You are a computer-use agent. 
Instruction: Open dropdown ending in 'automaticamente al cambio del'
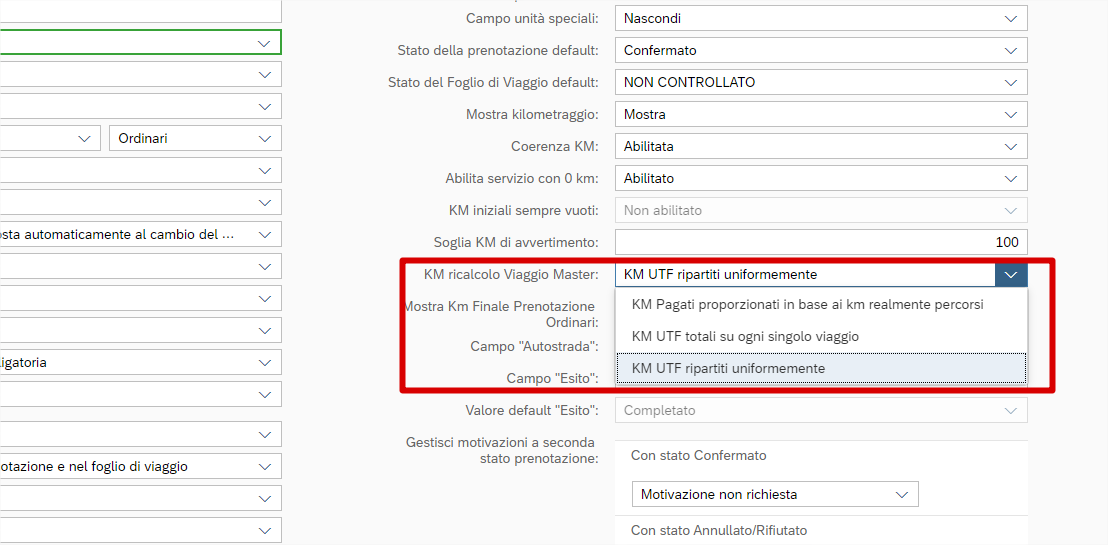tap(264, 234)
